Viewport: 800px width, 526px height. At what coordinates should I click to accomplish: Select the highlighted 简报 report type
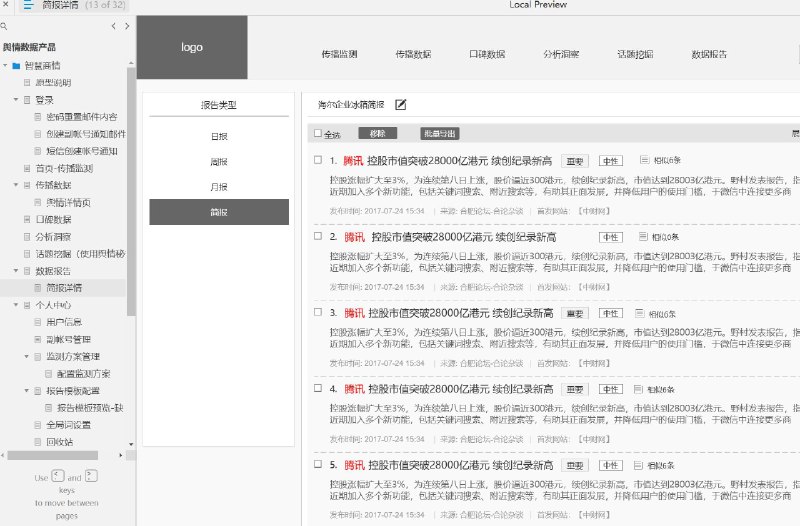coord(219,212)
